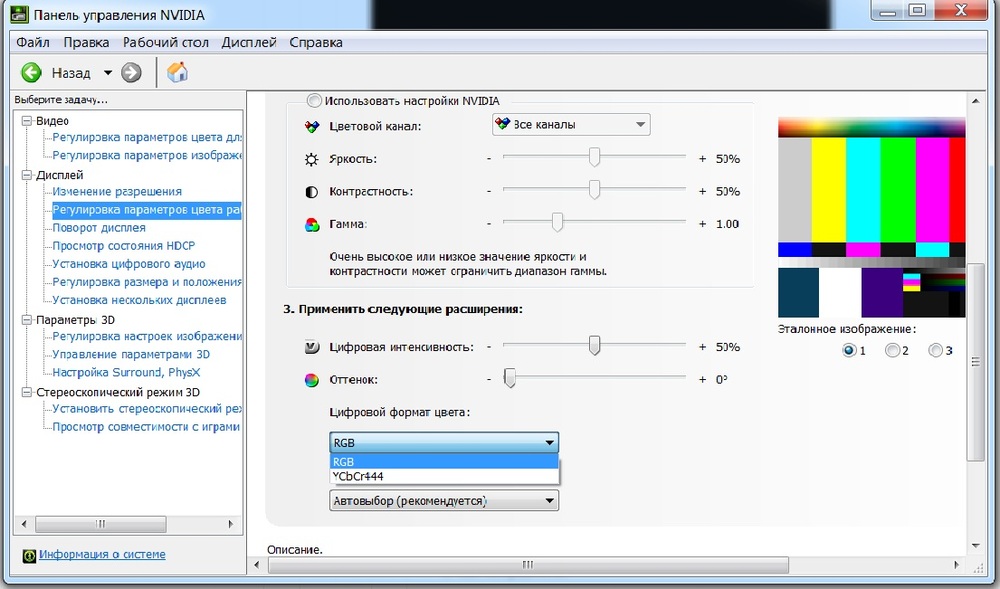Viewport: 1000px width, 589px height.
Task: Open Изменение разрешения in the task tree
Action: (117, 191)
